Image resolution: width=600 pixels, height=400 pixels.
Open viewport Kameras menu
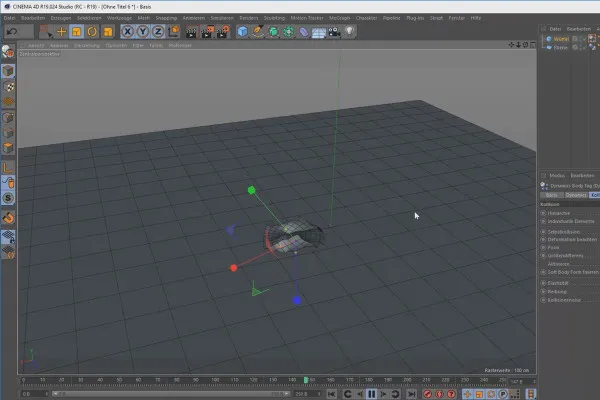(59, 46)
